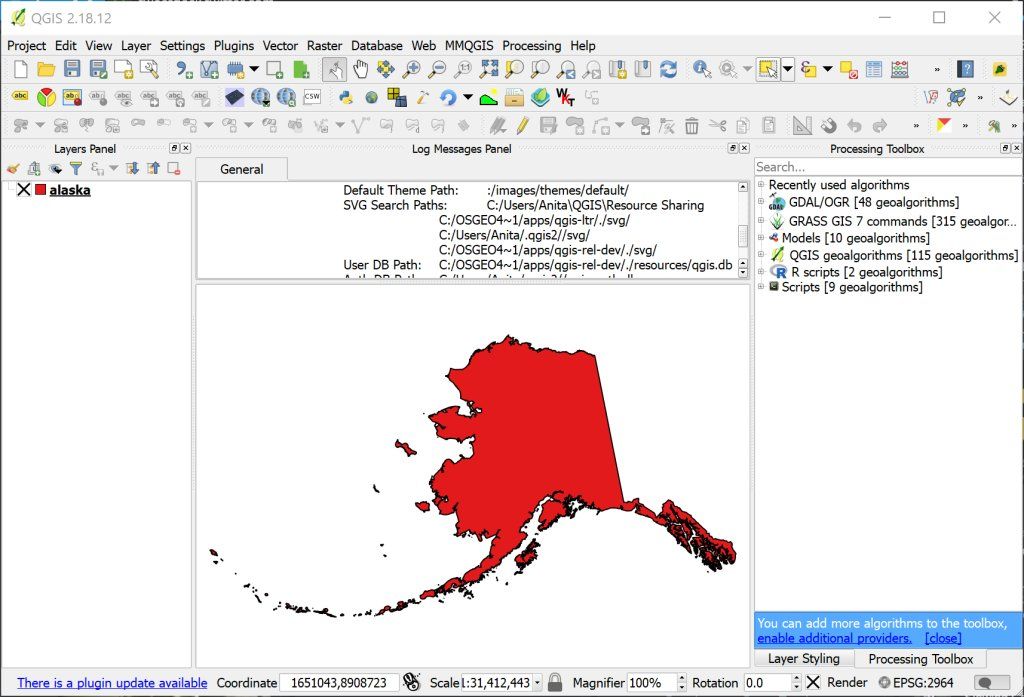
Task: Activate the Identify Features tool
Action: [x=702, y=69]
